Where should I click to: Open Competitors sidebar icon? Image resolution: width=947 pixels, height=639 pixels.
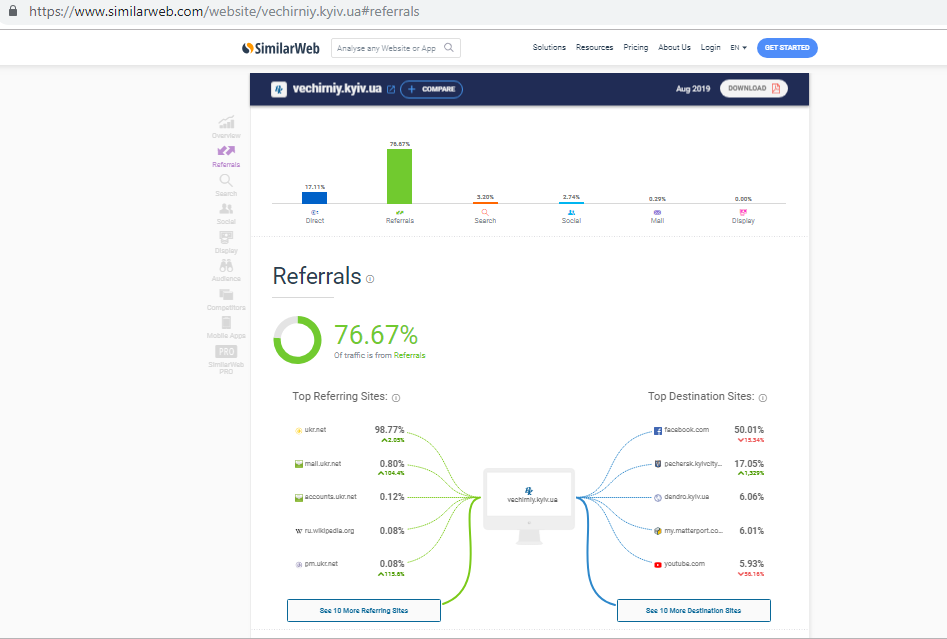pos(226,296)
